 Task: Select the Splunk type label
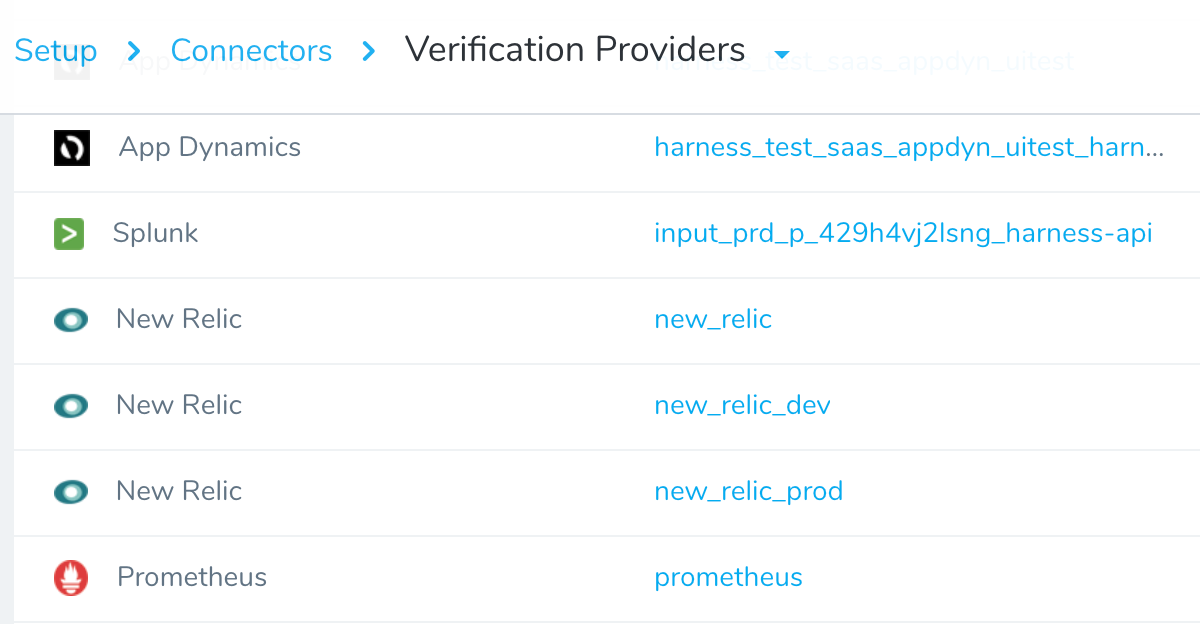[x=155, y=234]
